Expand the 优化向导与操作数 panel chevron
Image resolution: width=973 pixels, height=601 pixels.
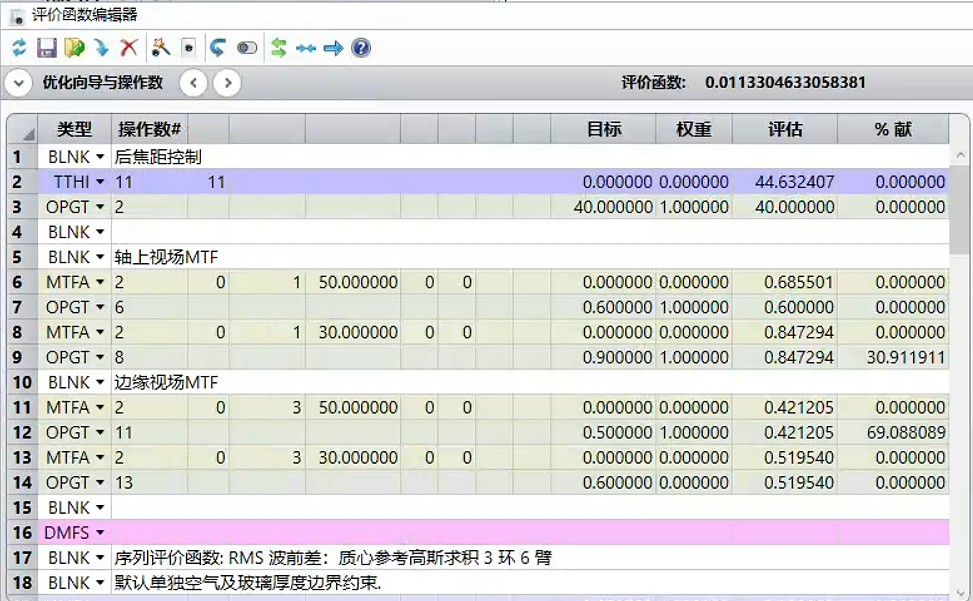[x=18, y=83]
